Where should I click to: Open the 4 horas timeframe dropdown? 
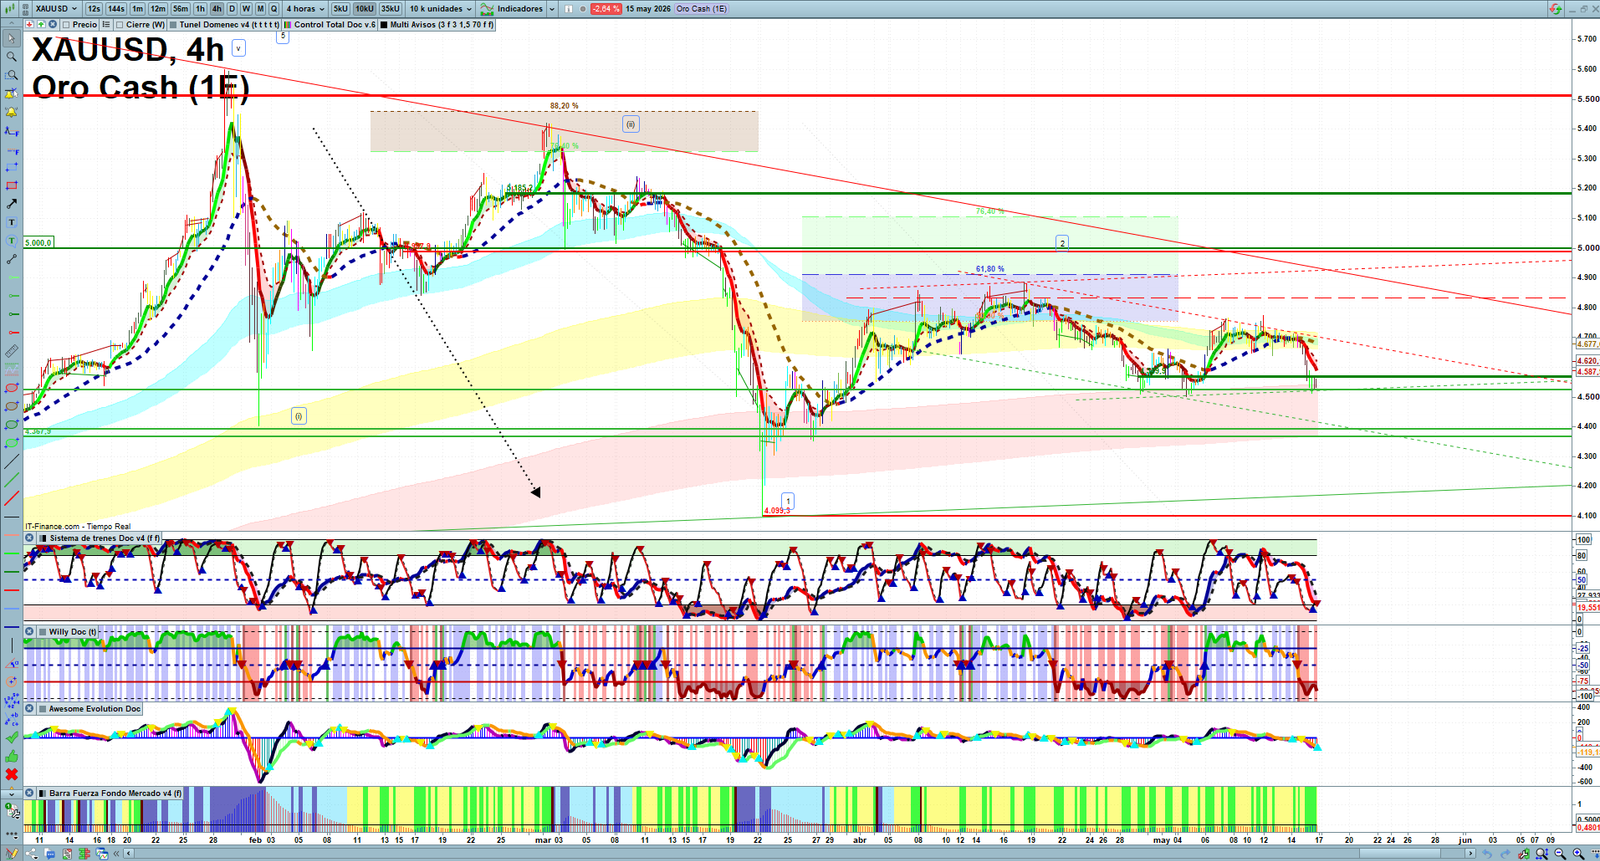coord(306,8)
